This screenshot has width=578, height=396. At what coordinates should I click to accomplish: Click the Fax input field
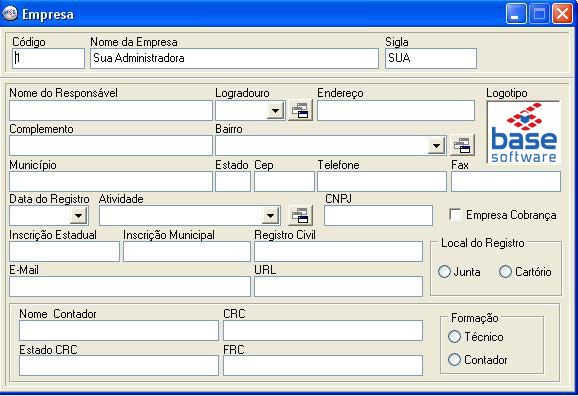506,181
